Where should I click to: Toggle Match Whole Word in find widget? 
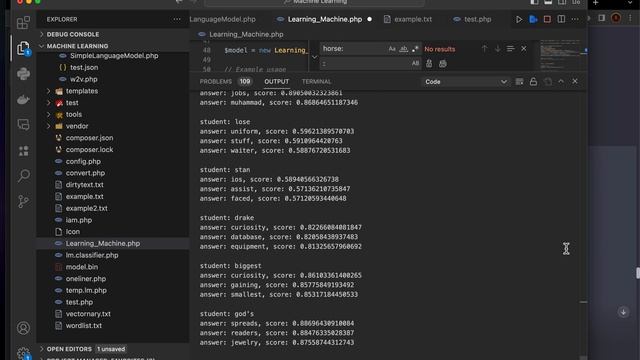pos(404,49)
